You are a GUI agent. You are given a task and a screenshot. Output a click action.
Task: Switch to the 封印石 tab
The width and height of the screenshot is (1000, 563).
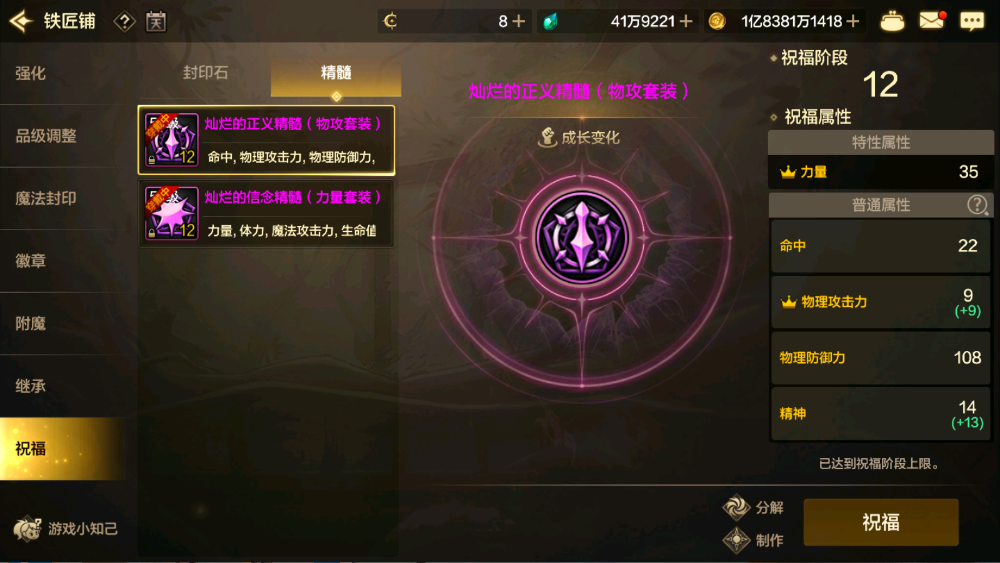[x=205, y=73]
